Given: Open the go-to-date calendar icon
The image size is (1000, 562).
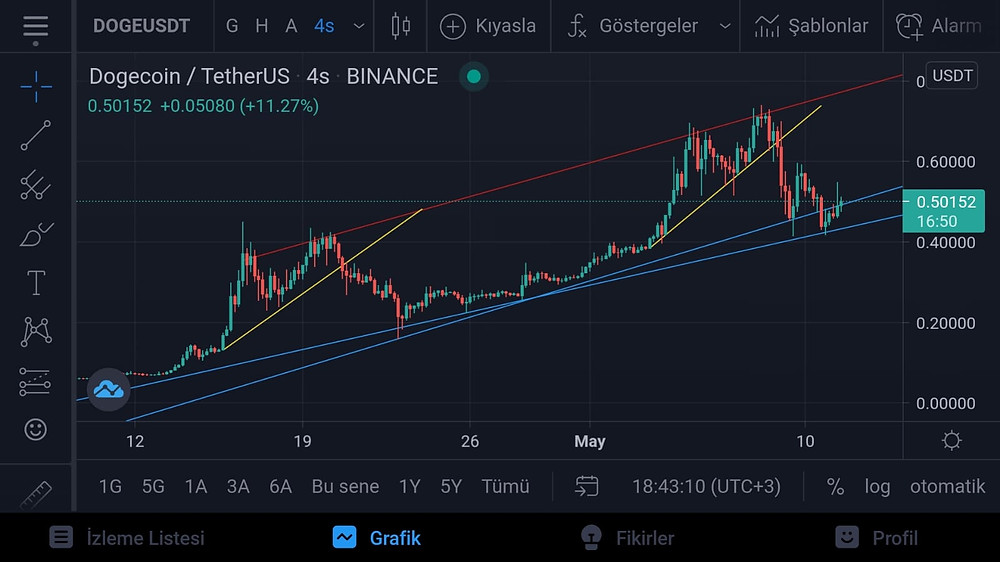Looking at the screenshot, I should [x=586, y=486].
